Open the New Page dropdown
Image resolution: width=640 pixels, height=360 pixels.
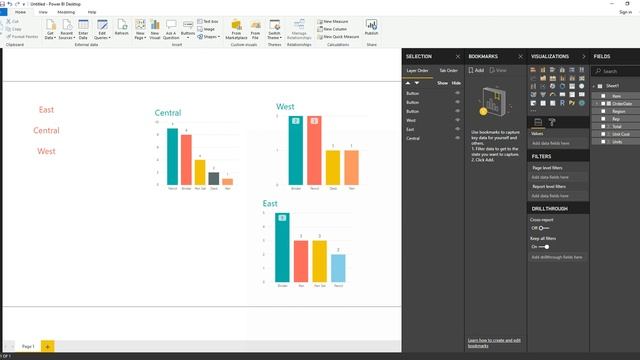coord(140,29)
